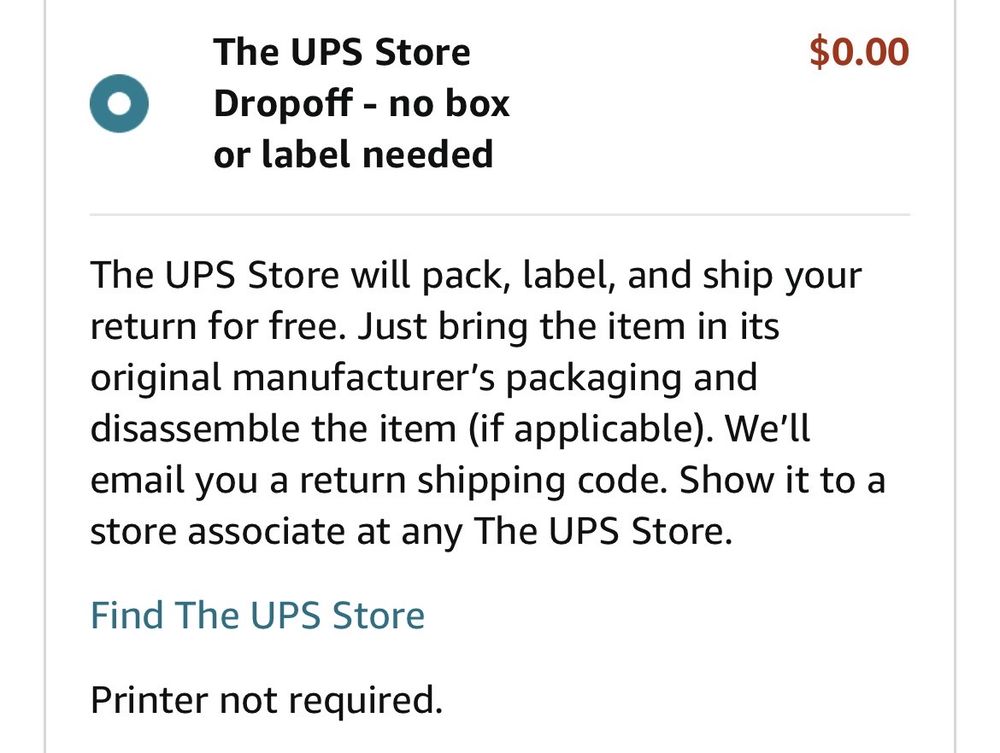This screenshot has height=753, width=1000.
Task: Click the $0.00 return price
Action: click(x=858, y=52)
